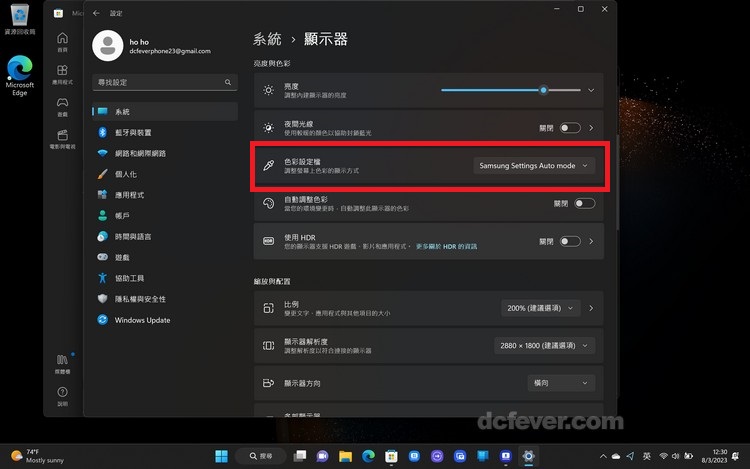750x469 pixels.
Task: Open the volume speaker tray icon
Action: click(x=675, y=456)
